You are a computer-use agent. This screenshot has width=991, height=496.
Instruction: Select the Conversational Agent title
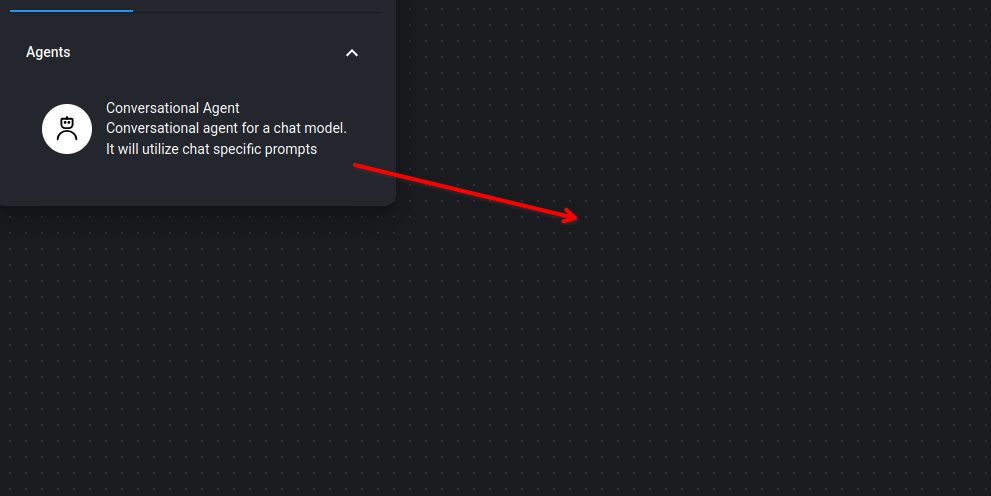pos(173,108)
